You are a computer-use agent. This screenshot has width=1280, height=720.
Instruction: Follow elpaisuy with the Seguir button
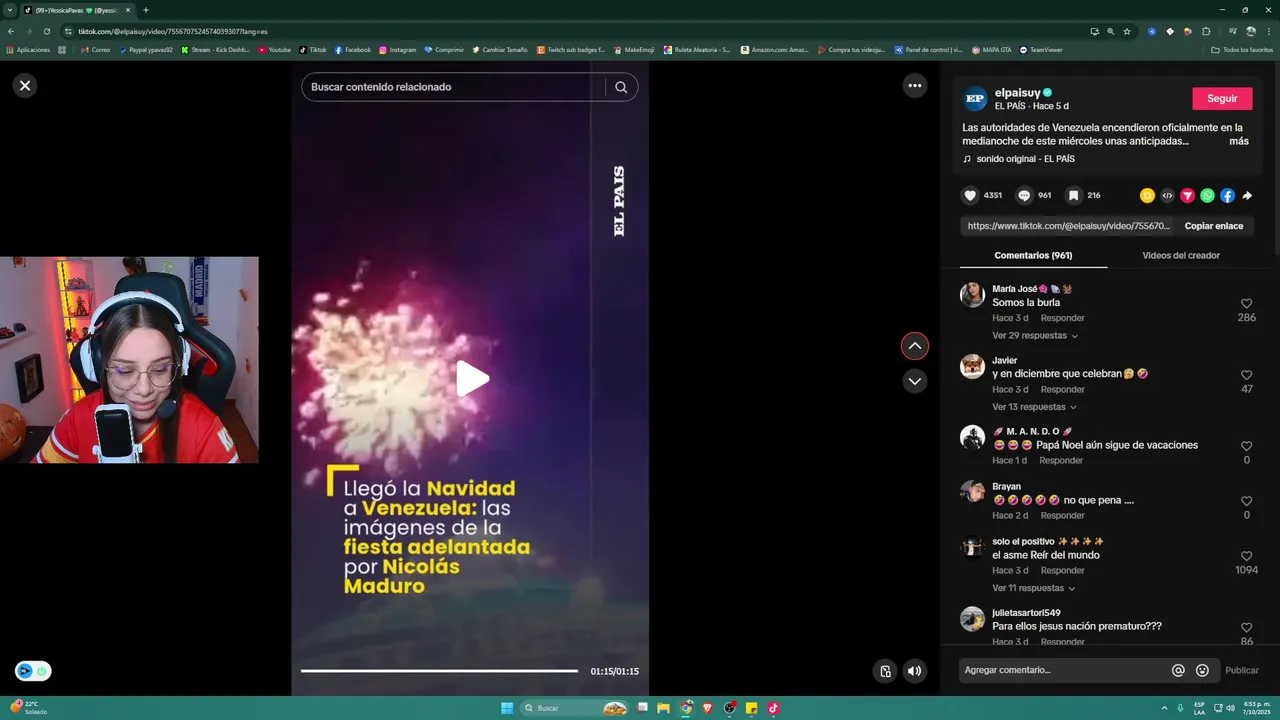(1222, 98)
